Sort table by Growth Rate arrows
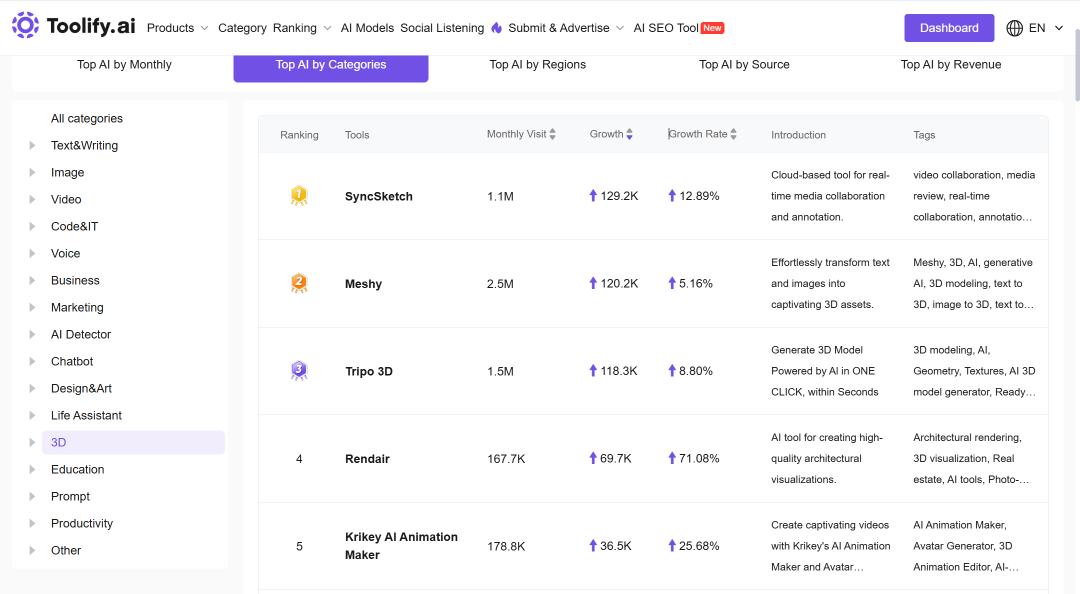Image resolution: width=1080 pixels, height=594 pixels. tap(734, 134)
